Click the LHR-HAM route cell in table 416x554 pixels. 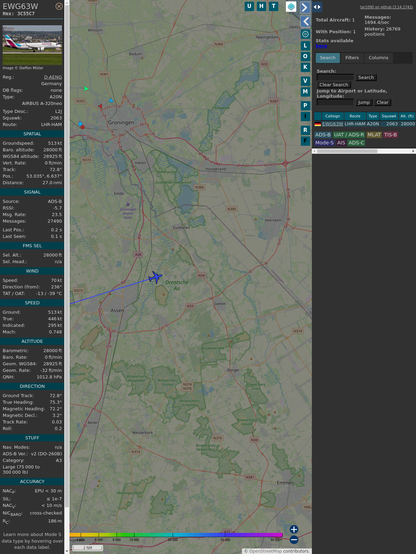[355, 124]
